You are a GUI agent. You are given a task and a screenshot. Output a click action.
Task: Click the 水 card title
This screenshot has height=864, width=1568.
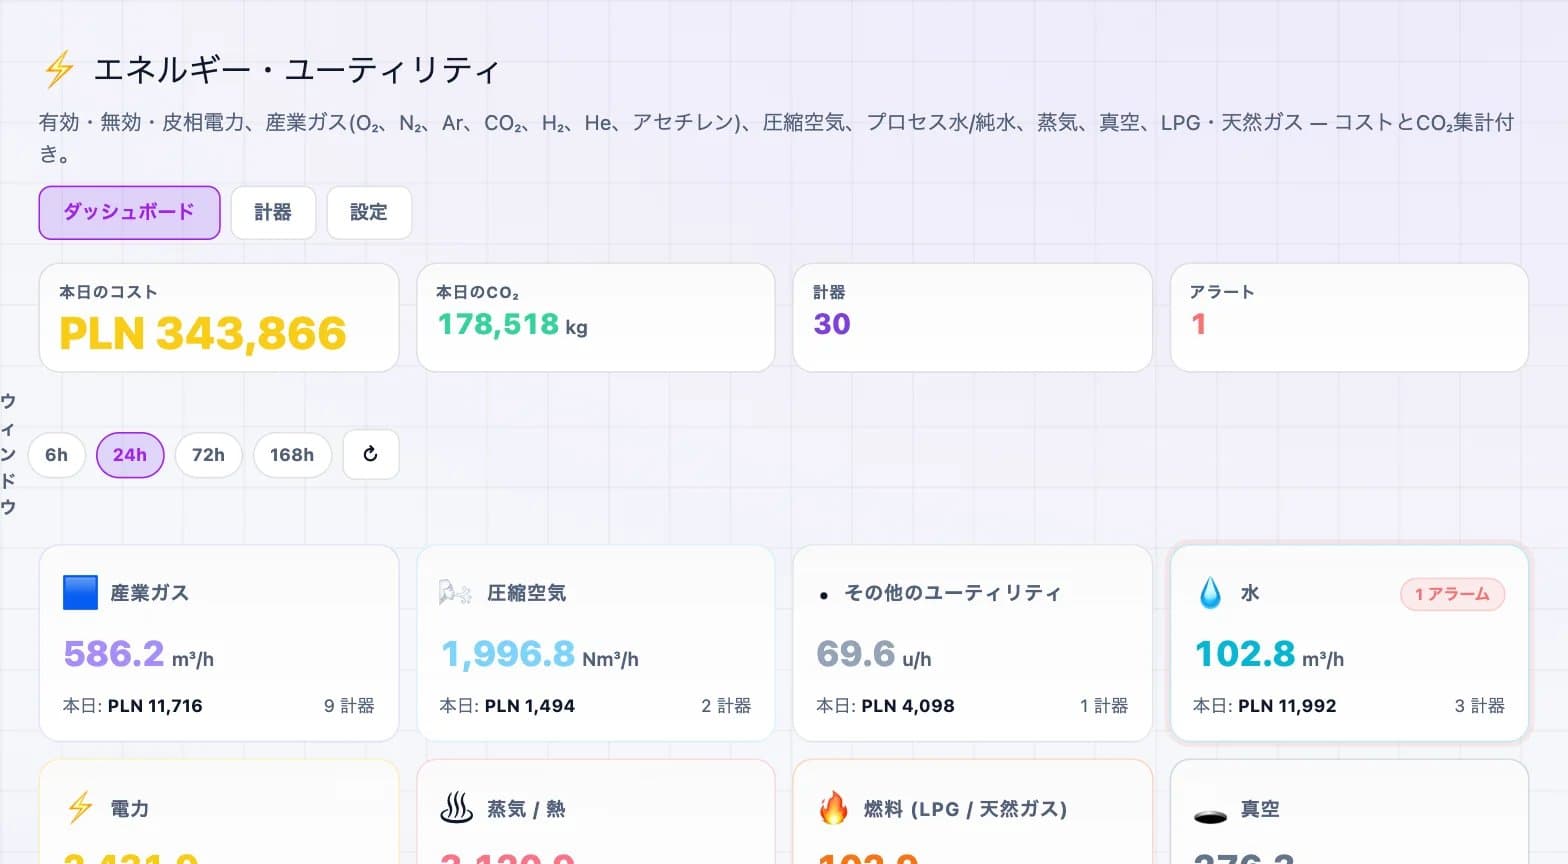point(1250,593)
